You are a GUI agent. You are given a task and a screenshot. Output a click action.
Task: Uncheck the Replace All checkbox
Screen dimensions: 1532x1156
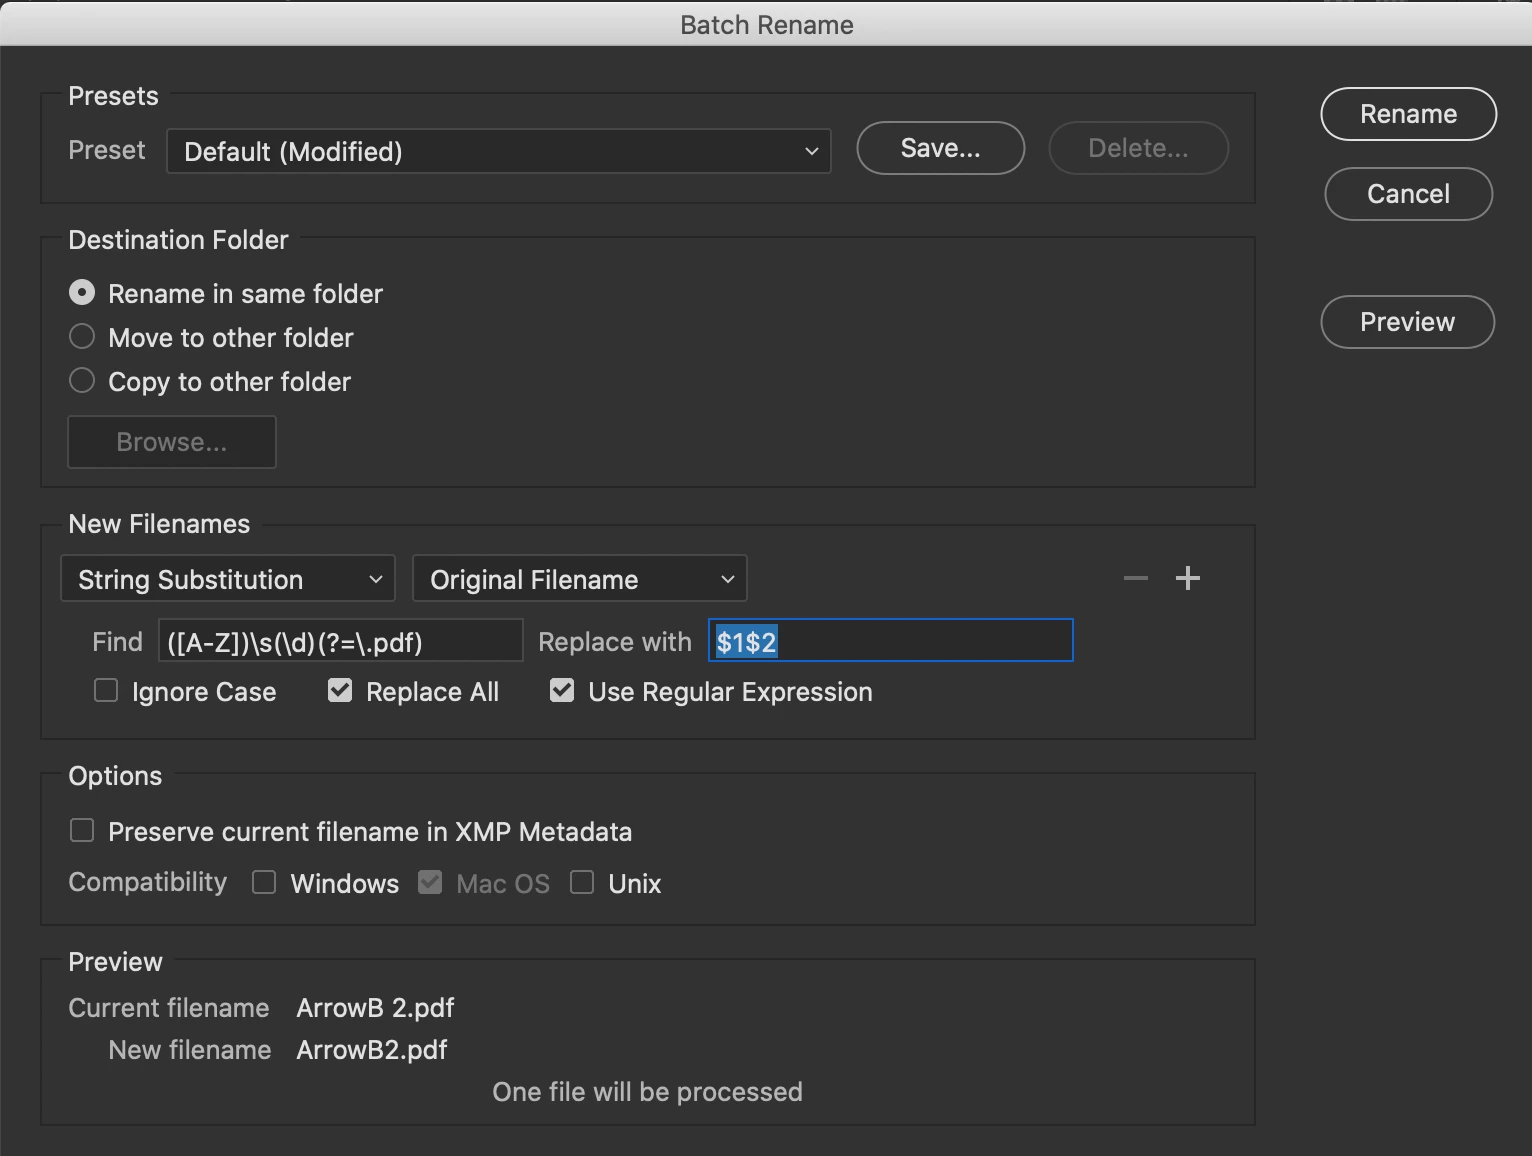(x=340, y=691)
